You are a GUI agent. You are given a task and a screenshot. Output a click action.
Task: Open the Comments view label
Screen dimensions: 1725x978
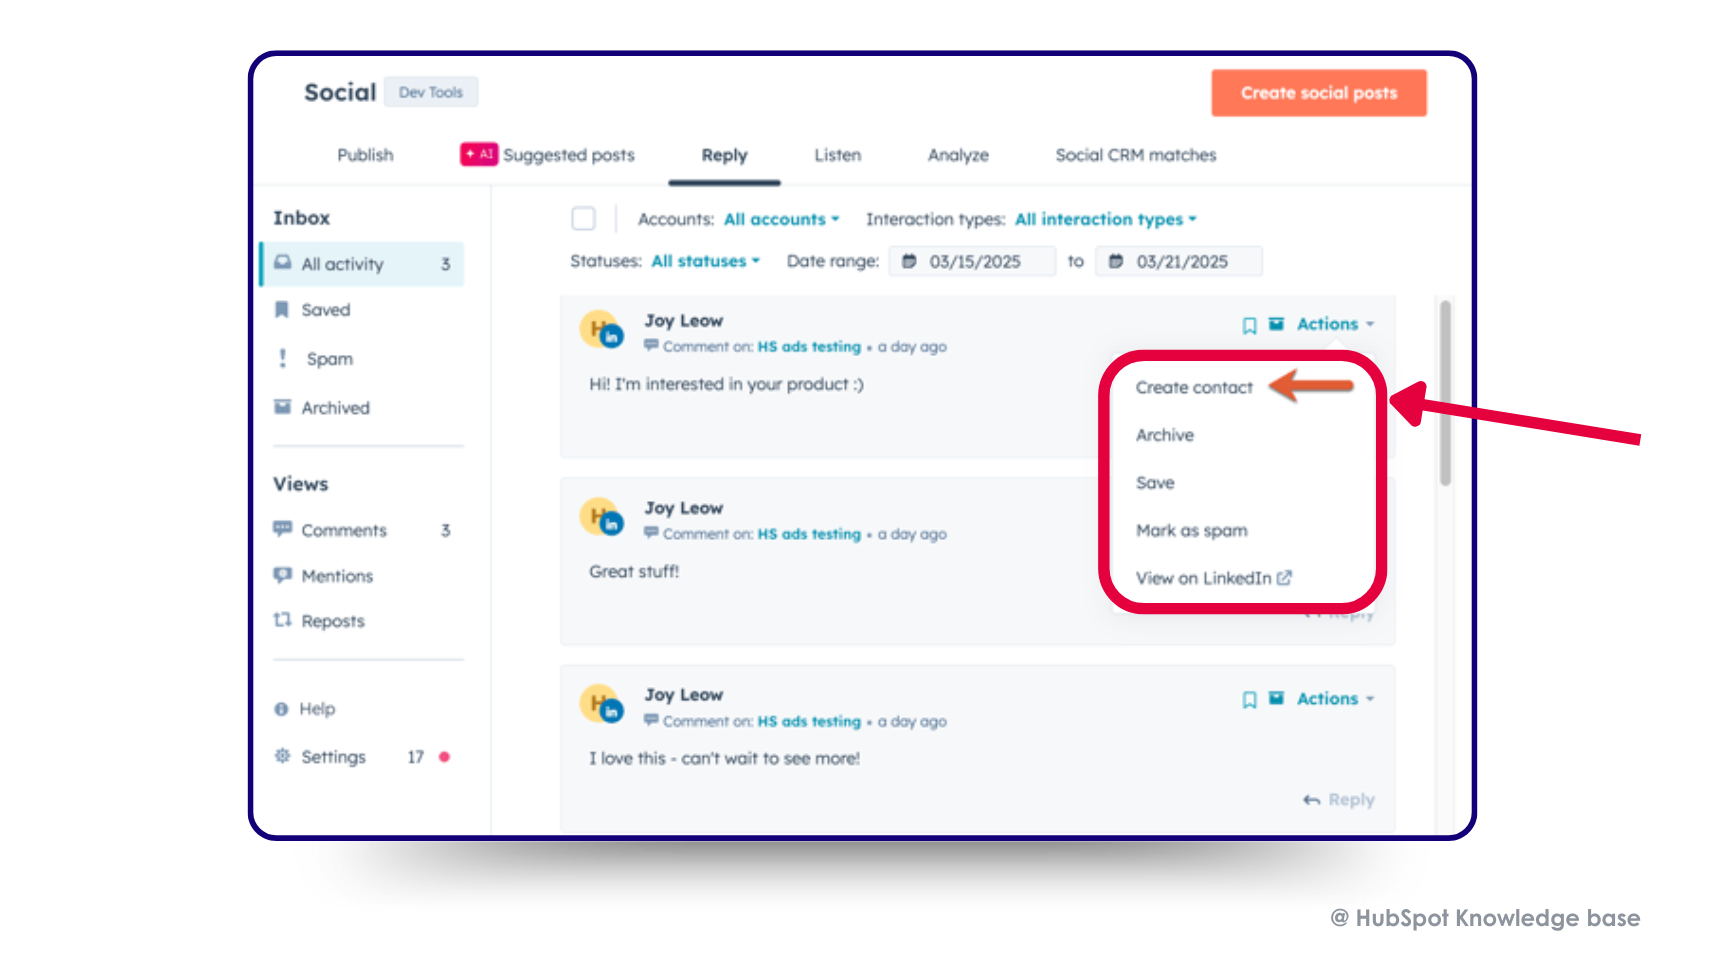(344, 530)
